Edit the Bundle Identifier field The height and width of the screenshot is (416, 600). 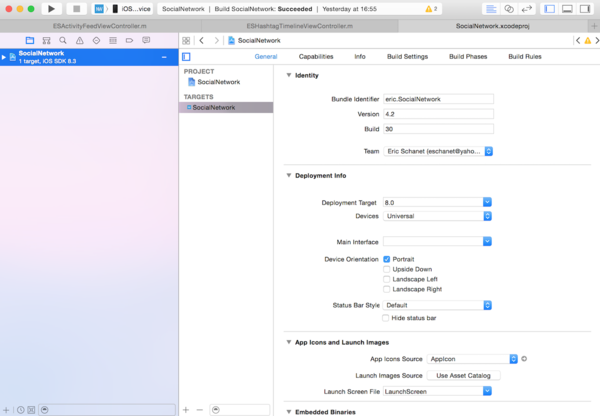coord(438,99)
